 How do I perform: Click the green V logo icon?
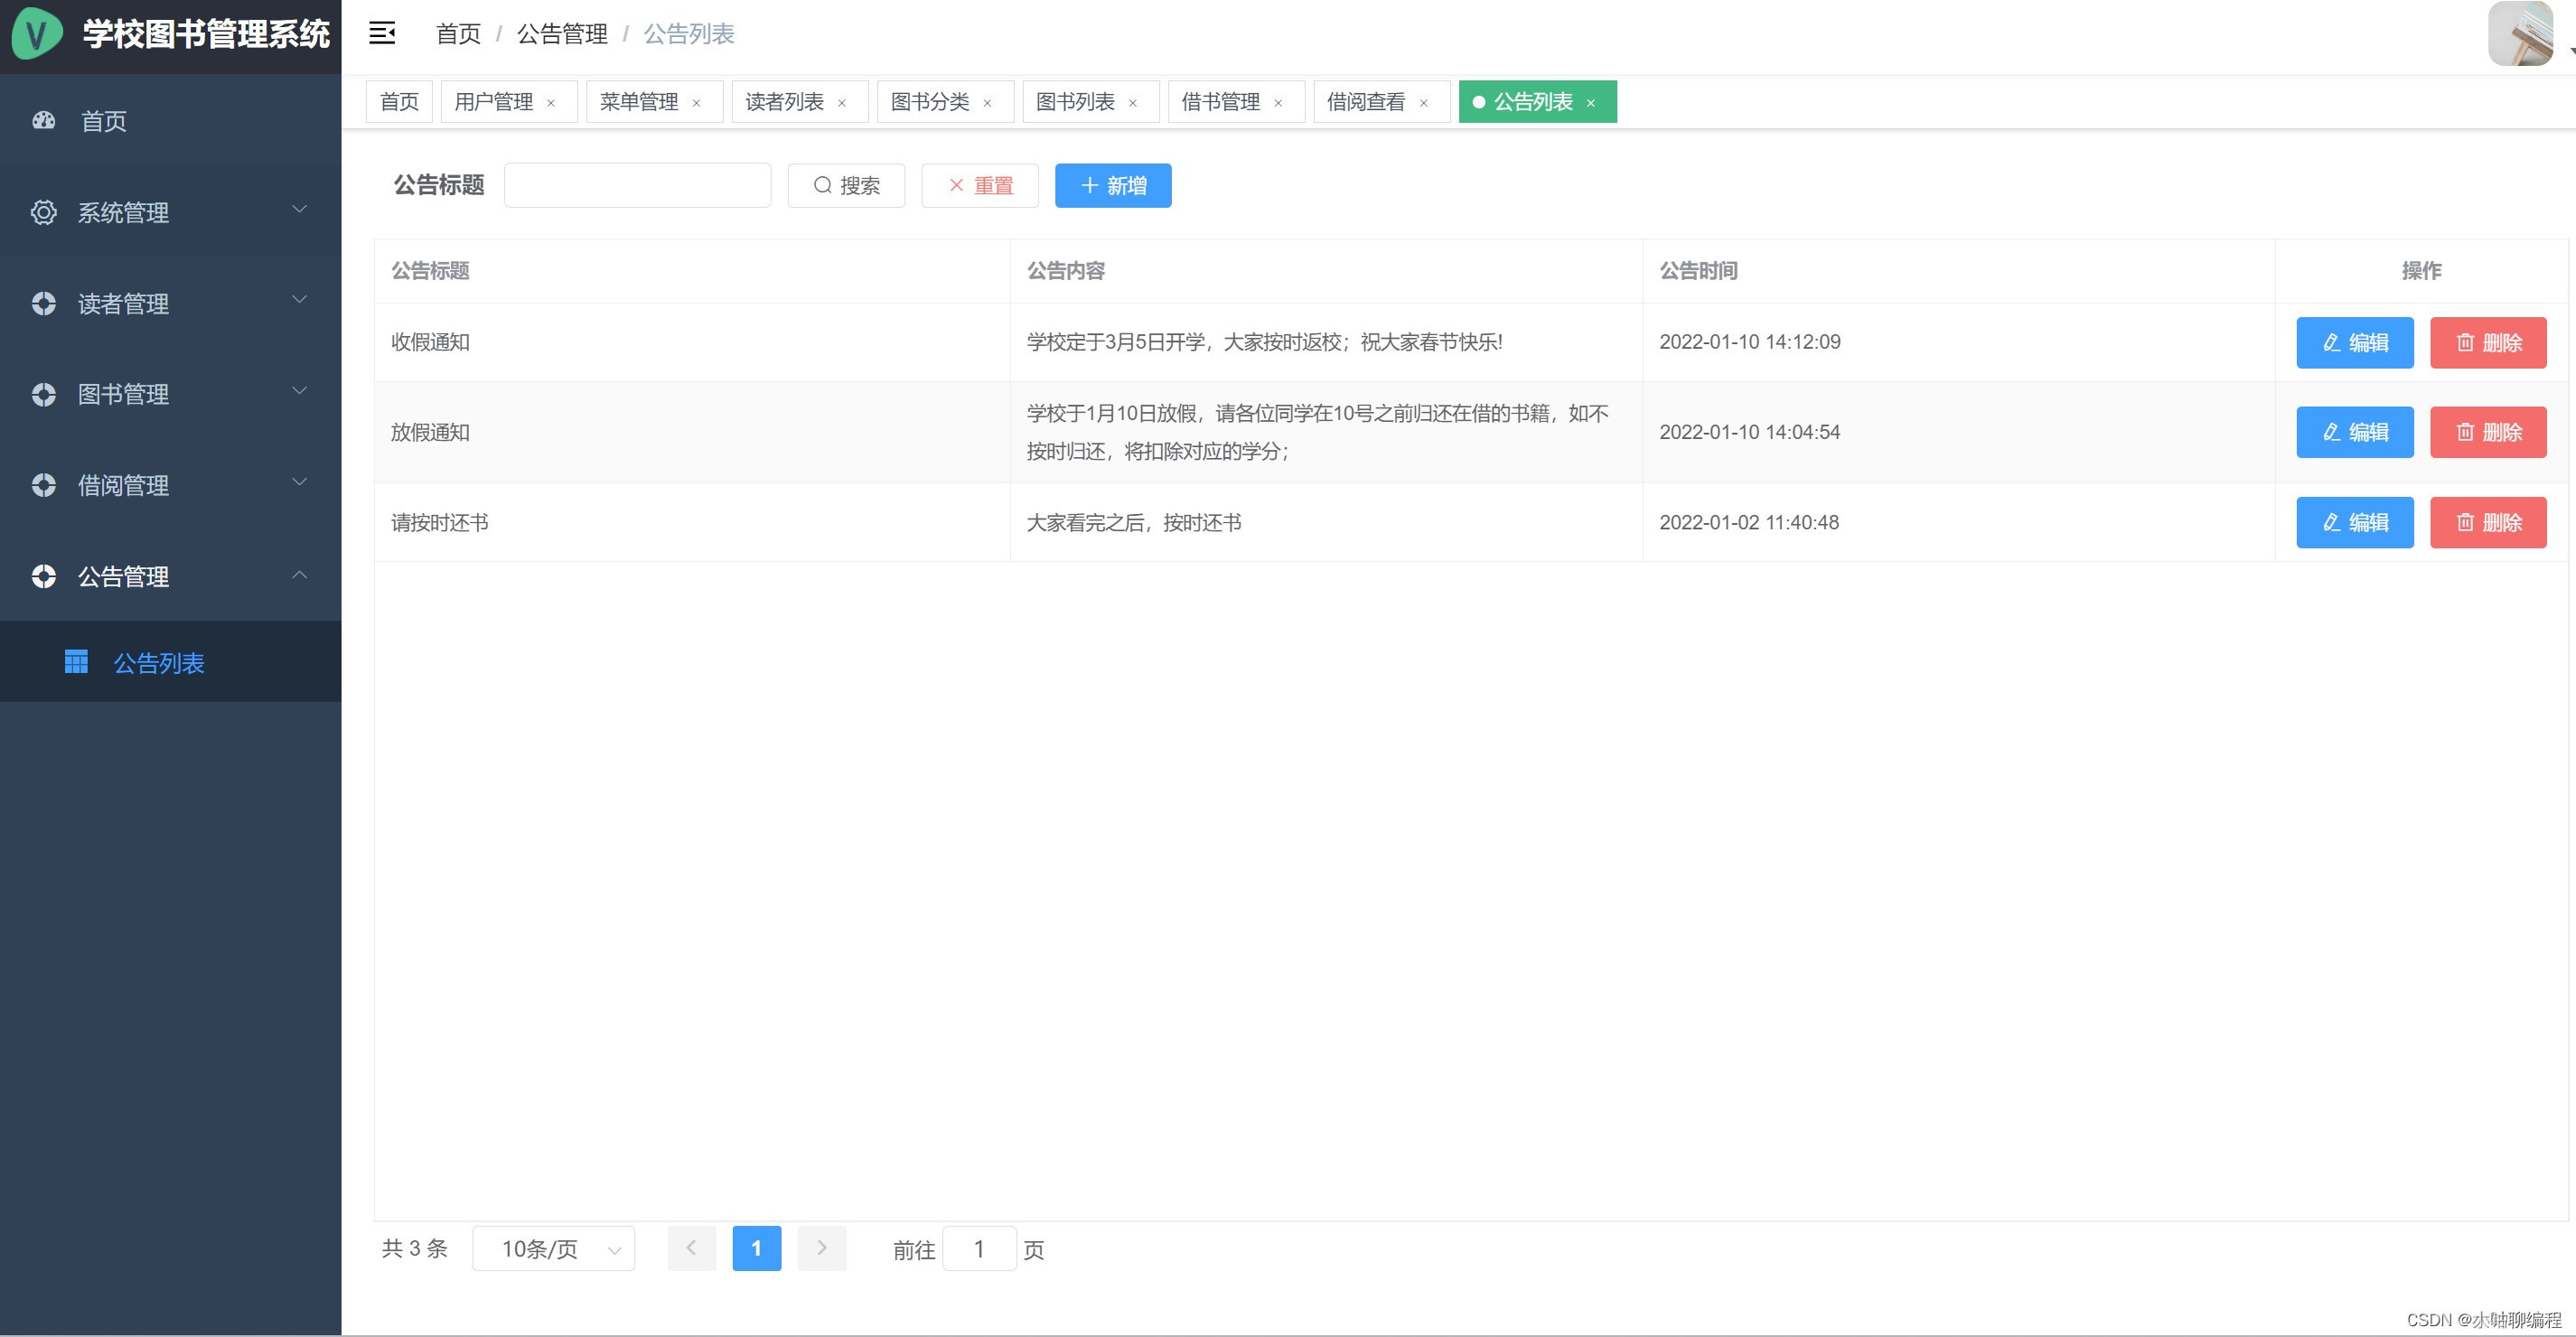(x=37, y=34)
